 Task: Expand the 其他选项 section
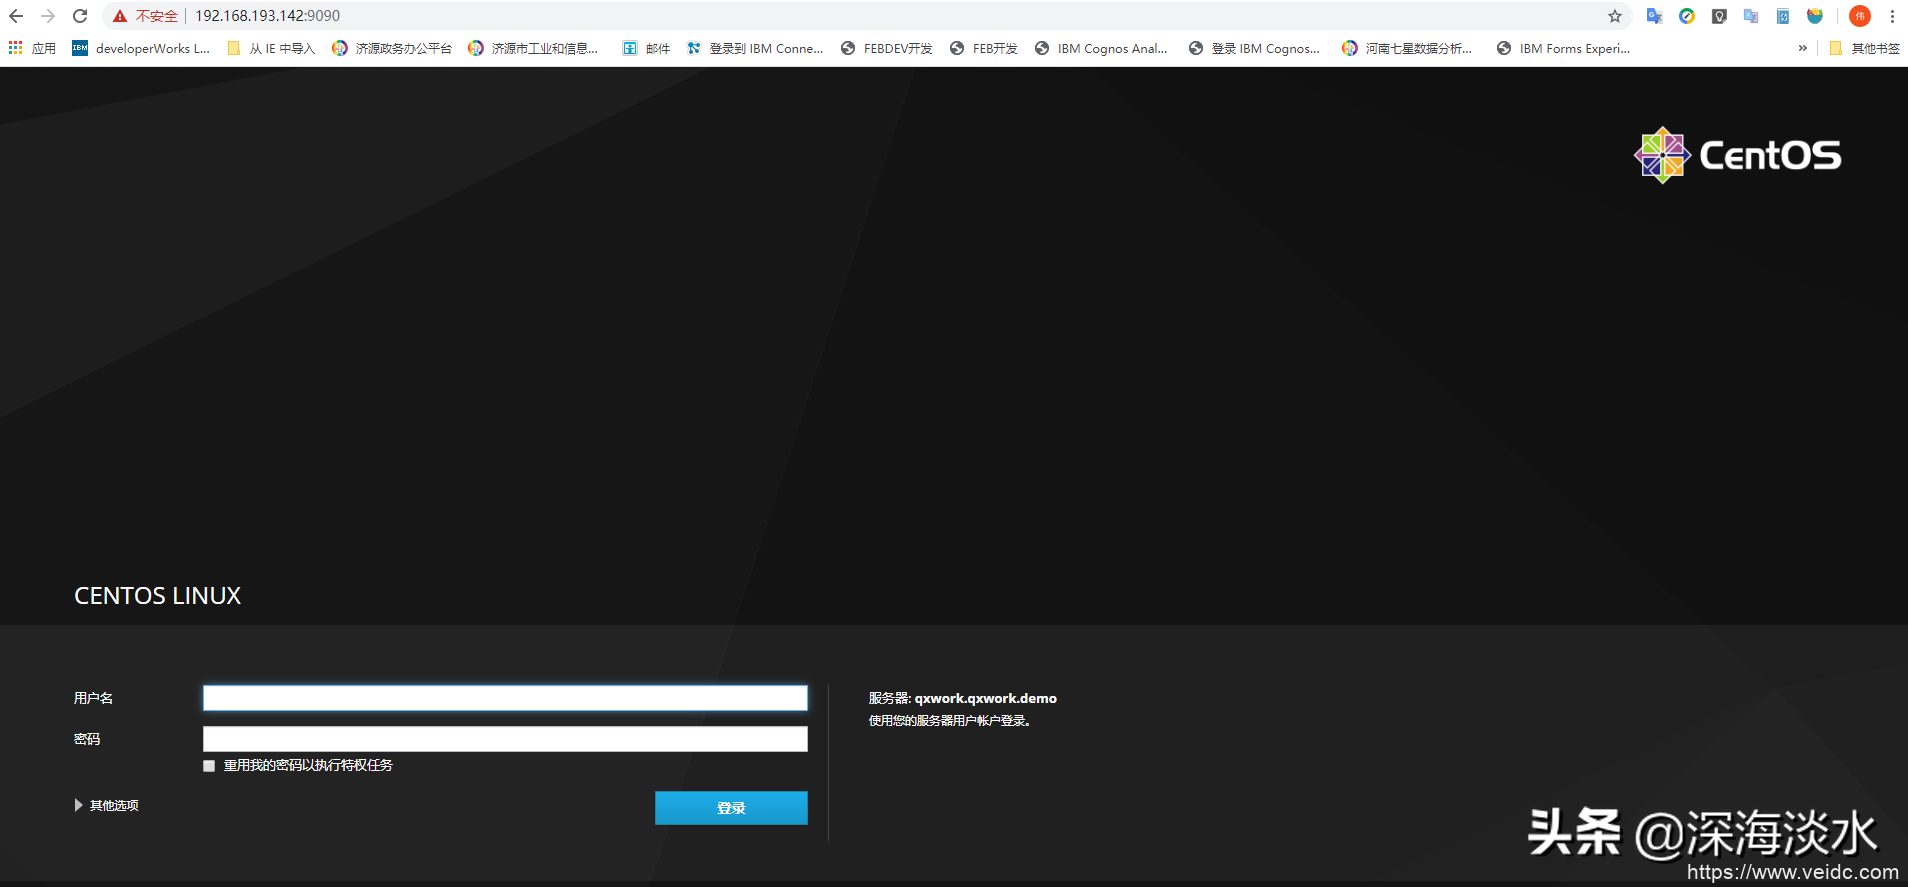pos(107,805)
